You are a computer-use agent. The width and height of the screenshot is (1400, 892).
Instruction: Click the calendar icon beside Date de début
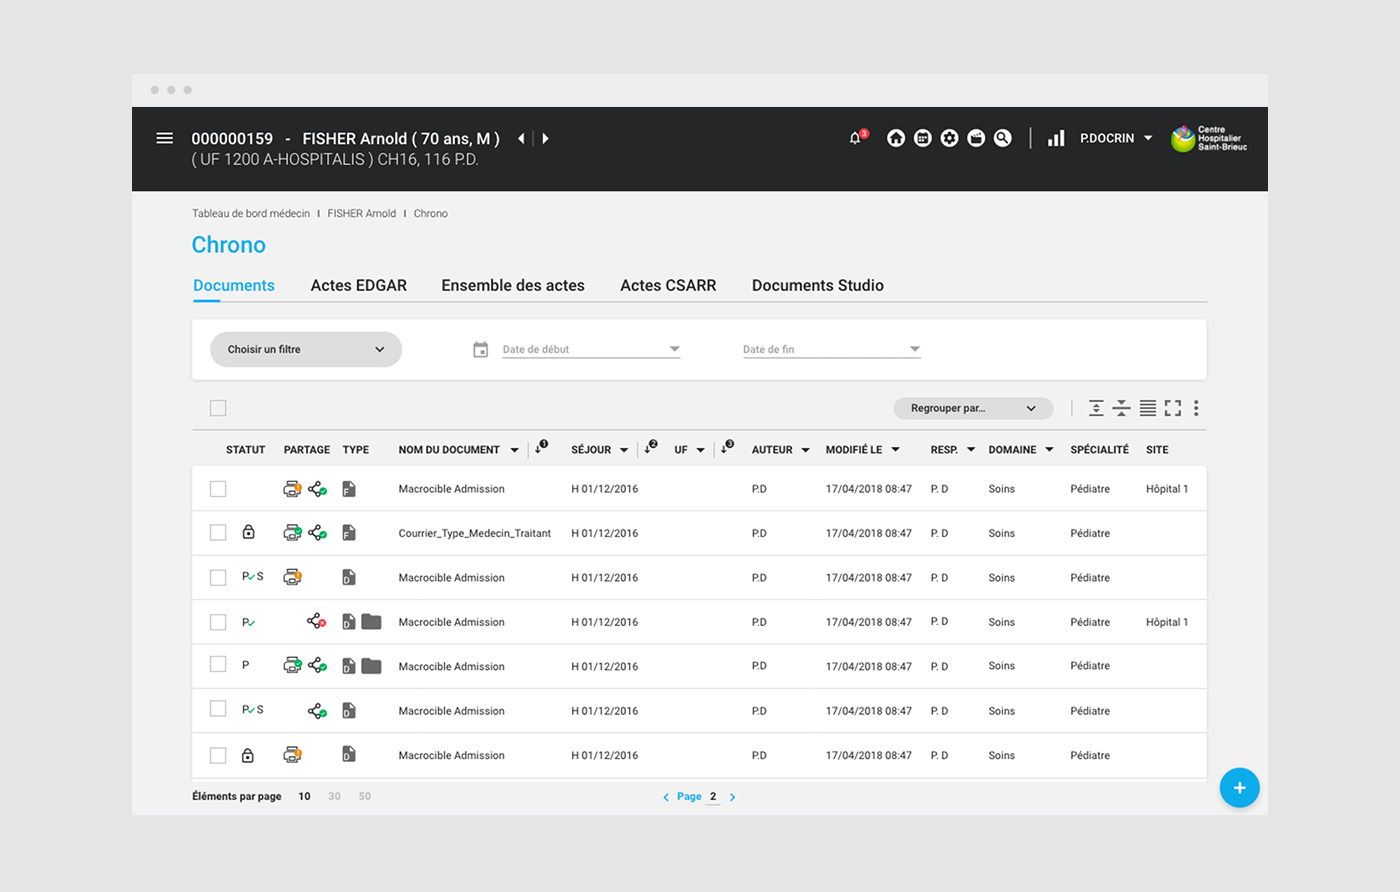[481, 350]
